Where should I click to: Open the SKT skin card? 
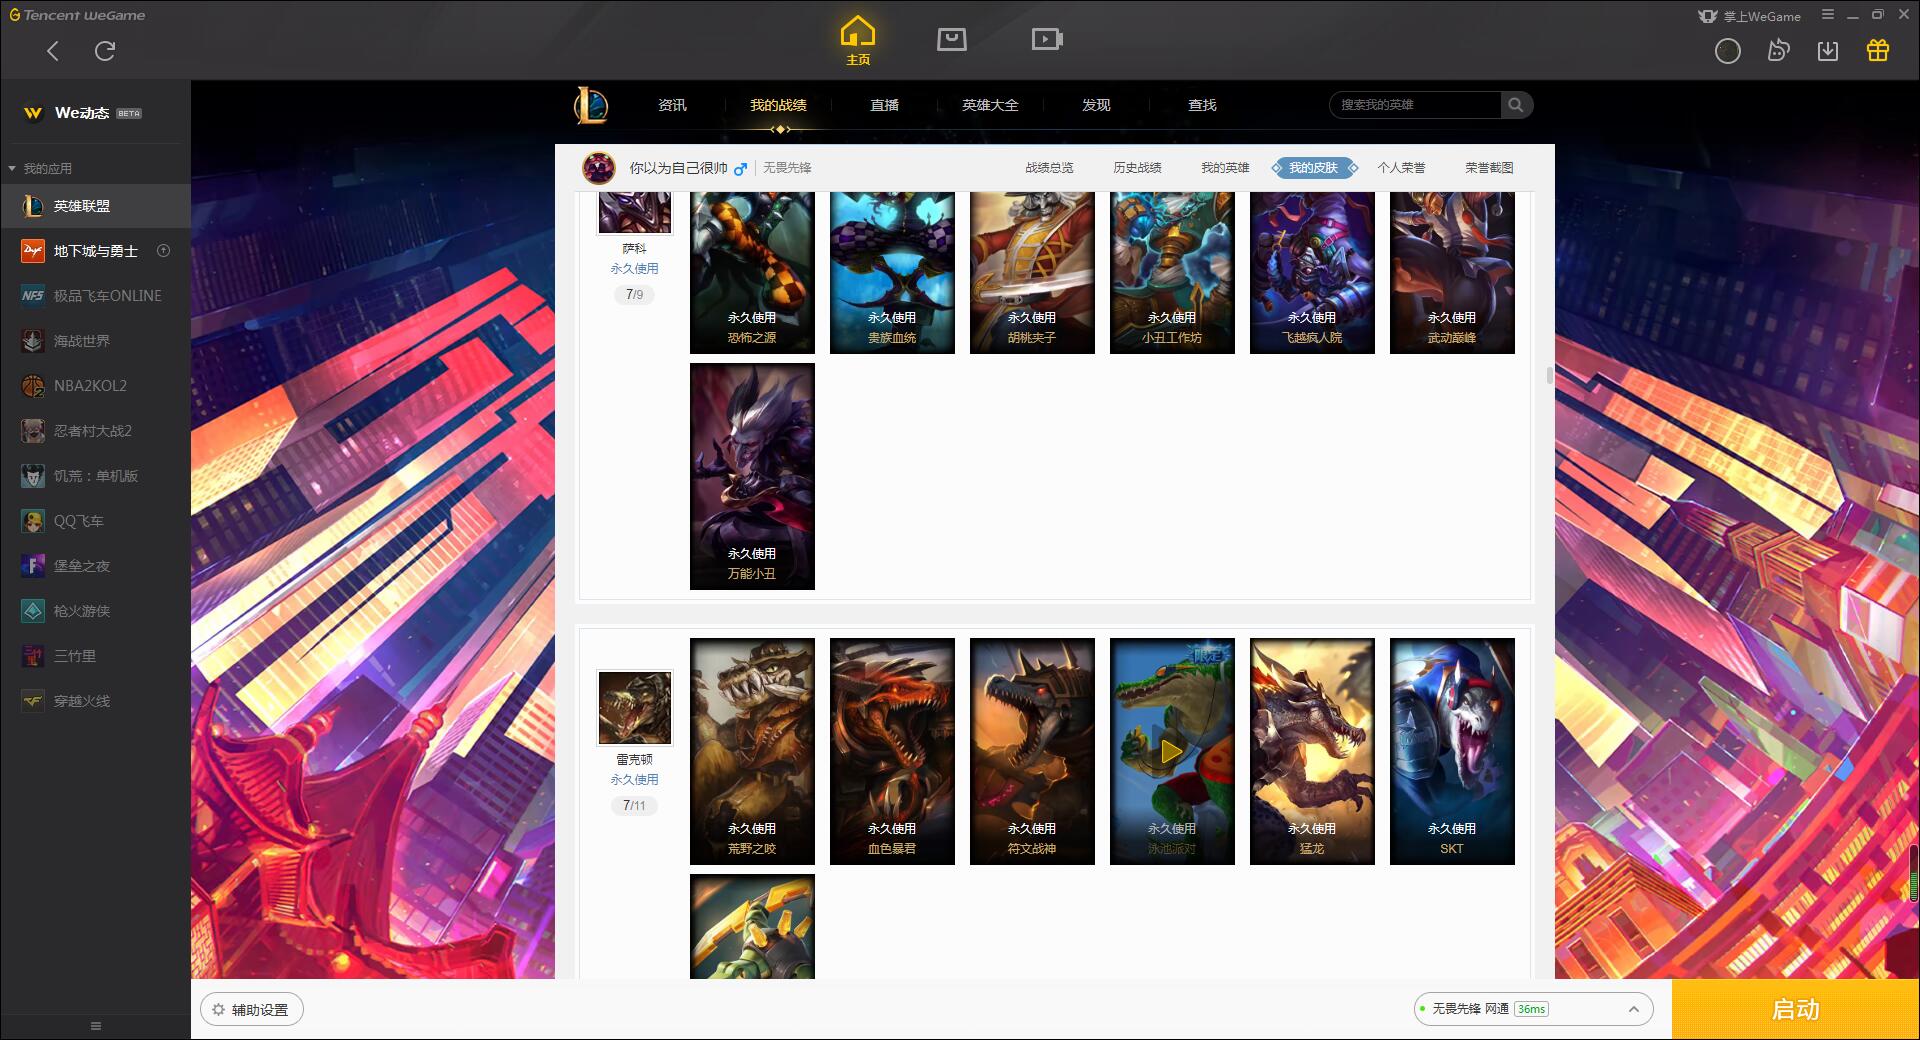click(x=1452, y=751)
